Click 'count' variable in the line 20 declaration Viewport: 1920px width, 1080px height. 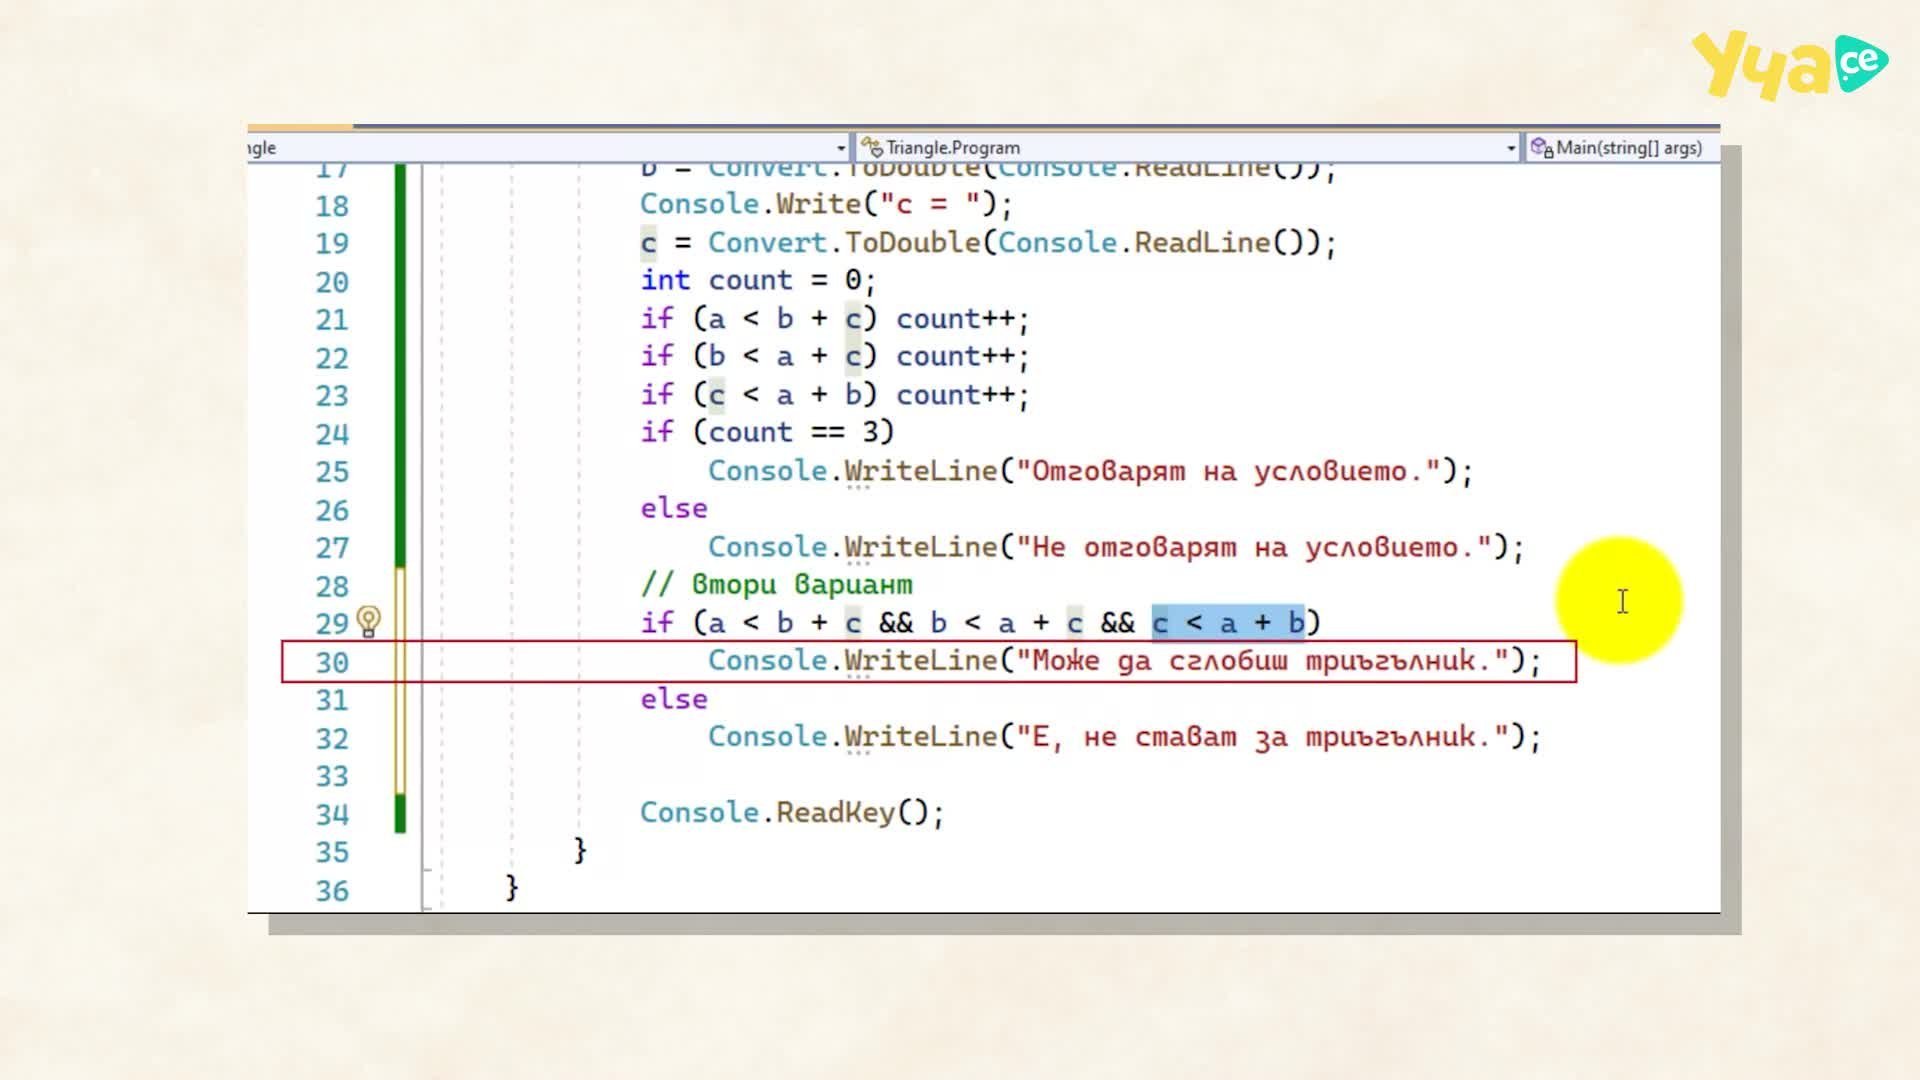[750, 280]
